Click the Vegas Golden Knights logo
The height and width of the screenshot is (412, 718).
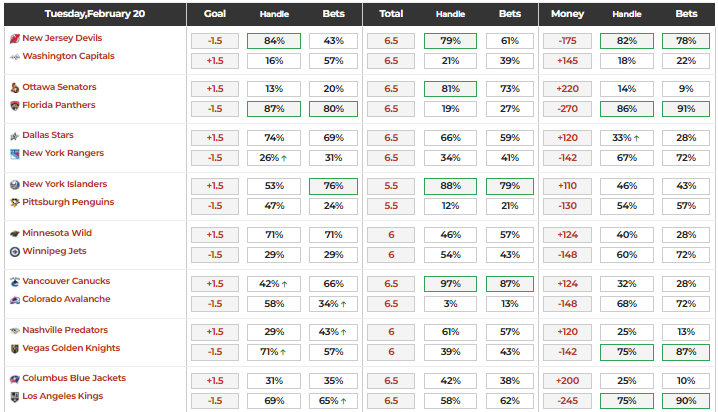coord(14,348)
